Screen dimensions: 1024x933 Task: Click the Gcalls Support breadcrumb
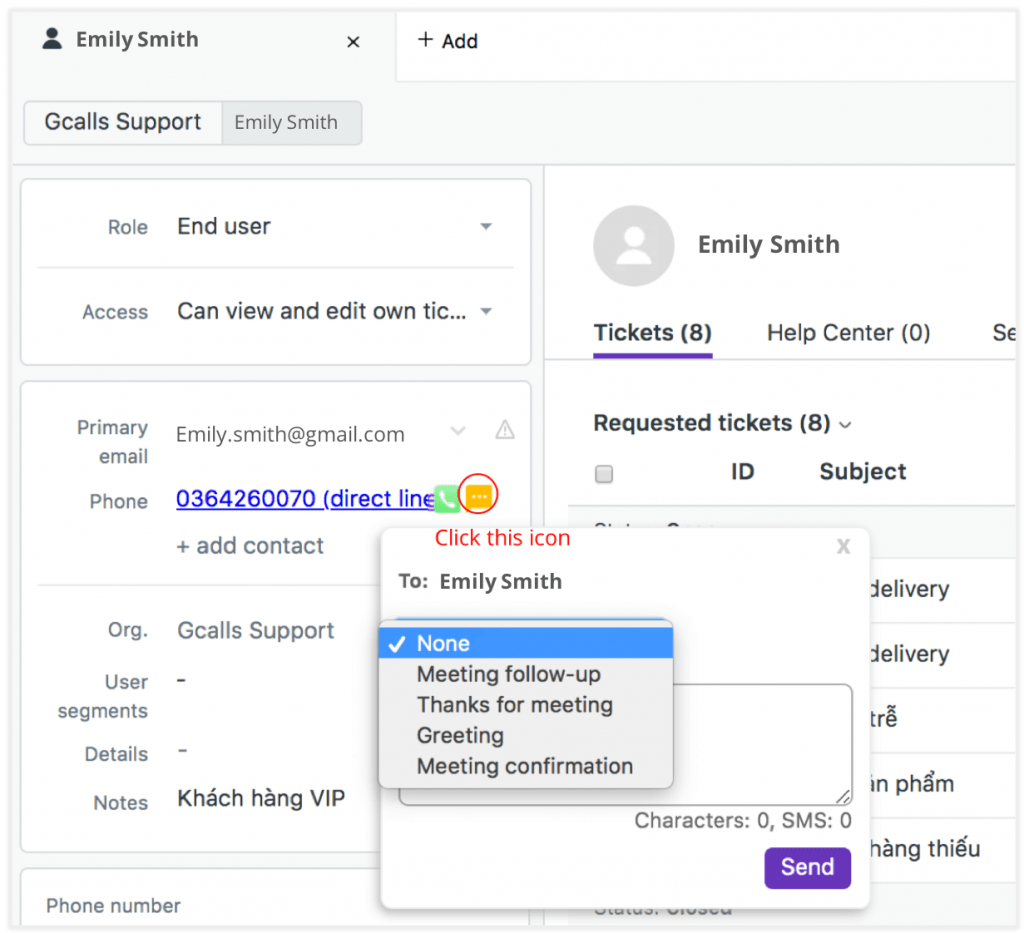pos(123,122)
